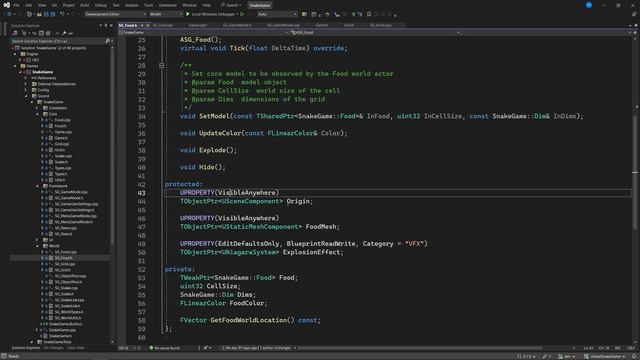The width and height of the screenshot is (640, 360).
Task: Collapse the Engine folder in Solution Explorer
Action: (15, 54)
